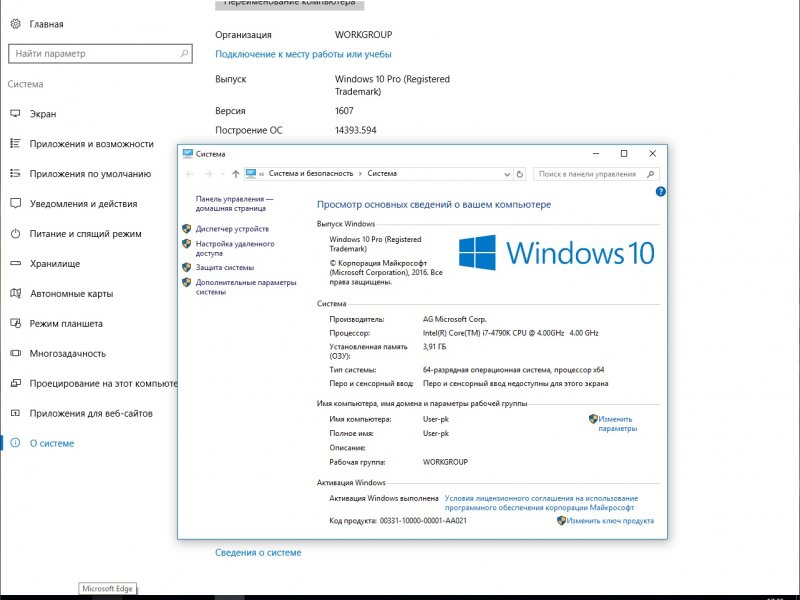
Task: Click Система breadcrumb item in address bar
Action: [x=382, y=173]
